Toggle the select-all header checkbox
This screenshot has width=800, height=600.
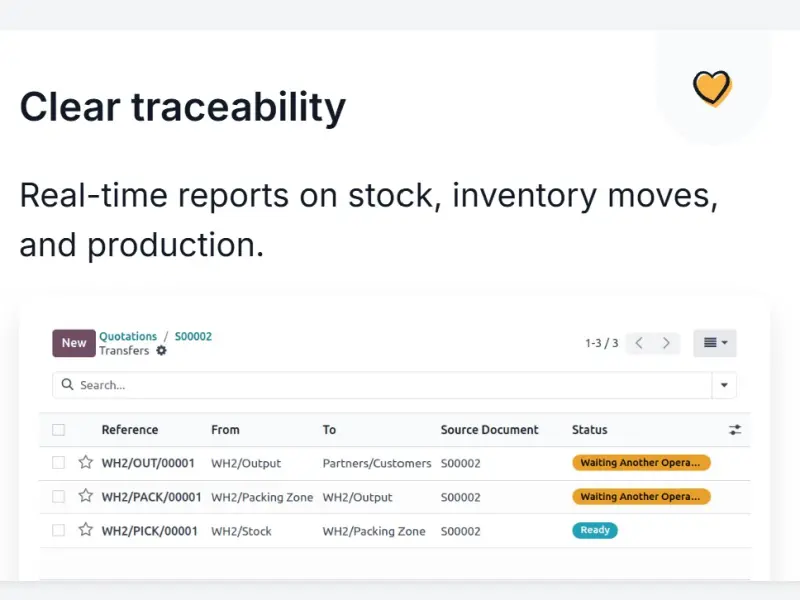point(59,430)
